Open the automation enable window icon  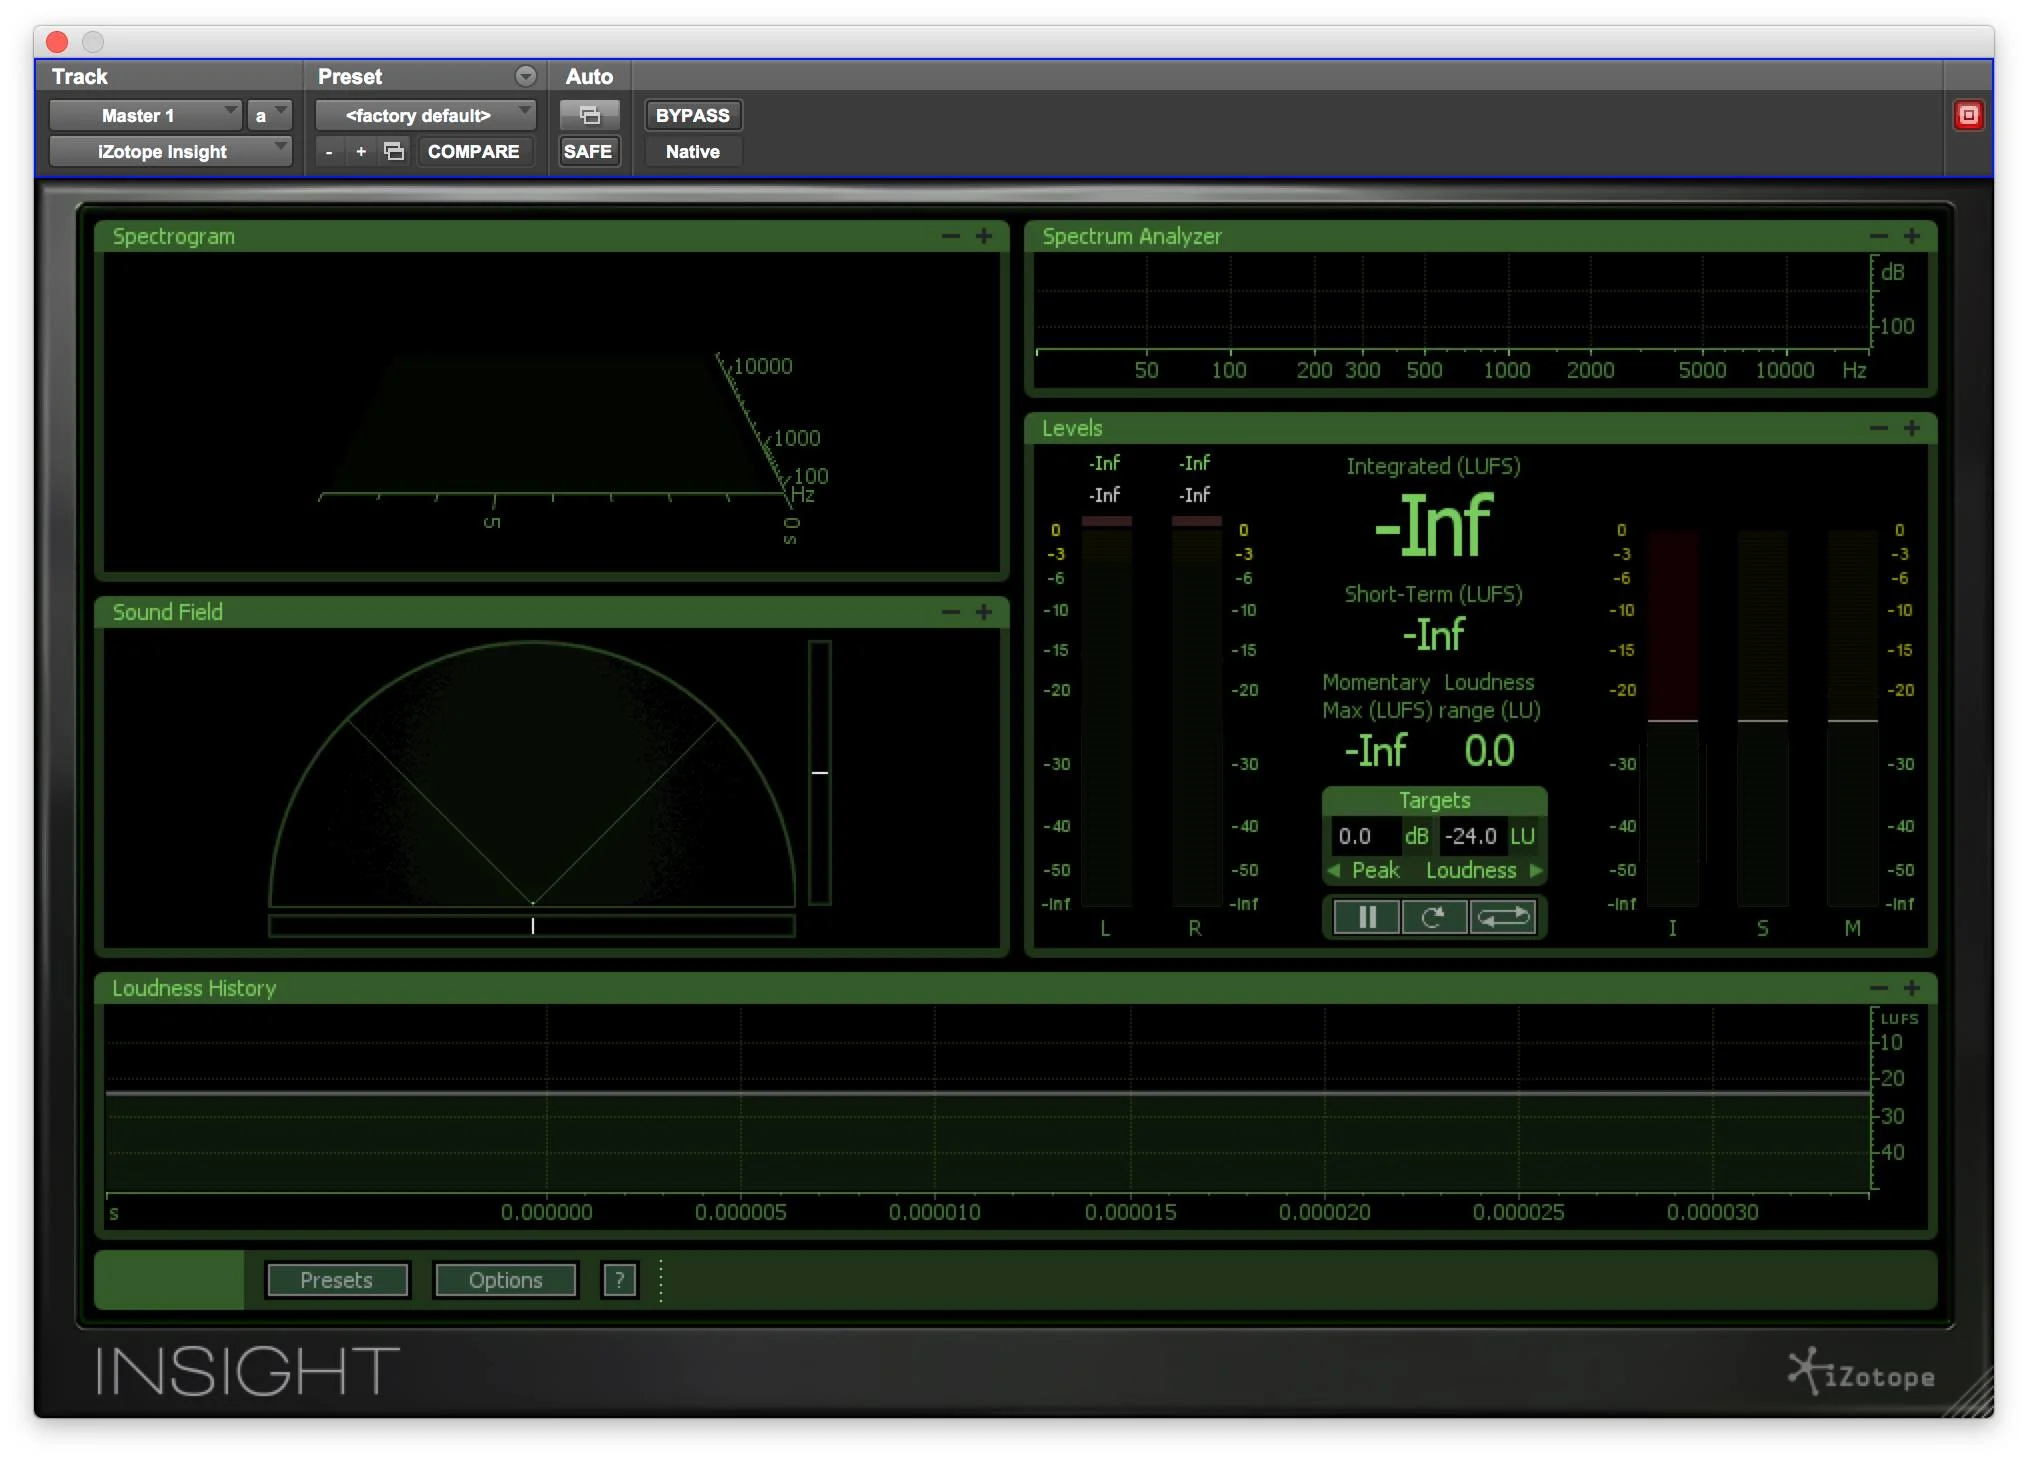[x=589, y=115]
